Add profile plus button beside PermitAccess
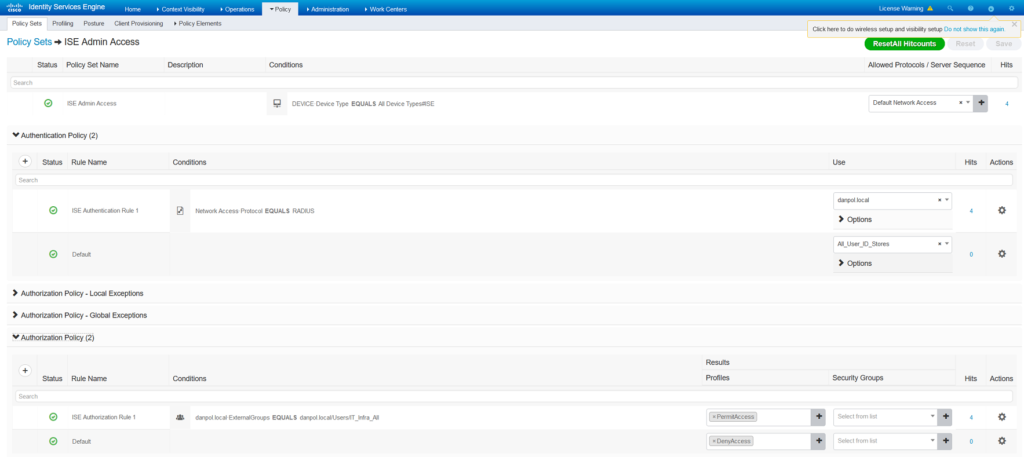The height and width of the screenshot is (457, 1024). [x=818, y=417]
